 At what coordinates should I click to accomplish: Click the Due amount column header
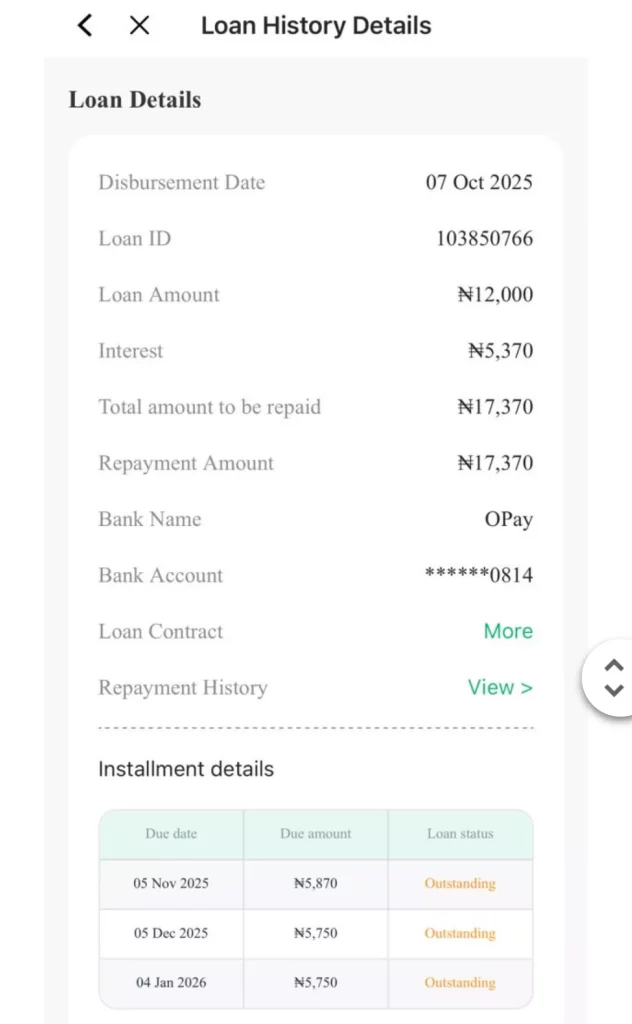click(x=315, y=833)
